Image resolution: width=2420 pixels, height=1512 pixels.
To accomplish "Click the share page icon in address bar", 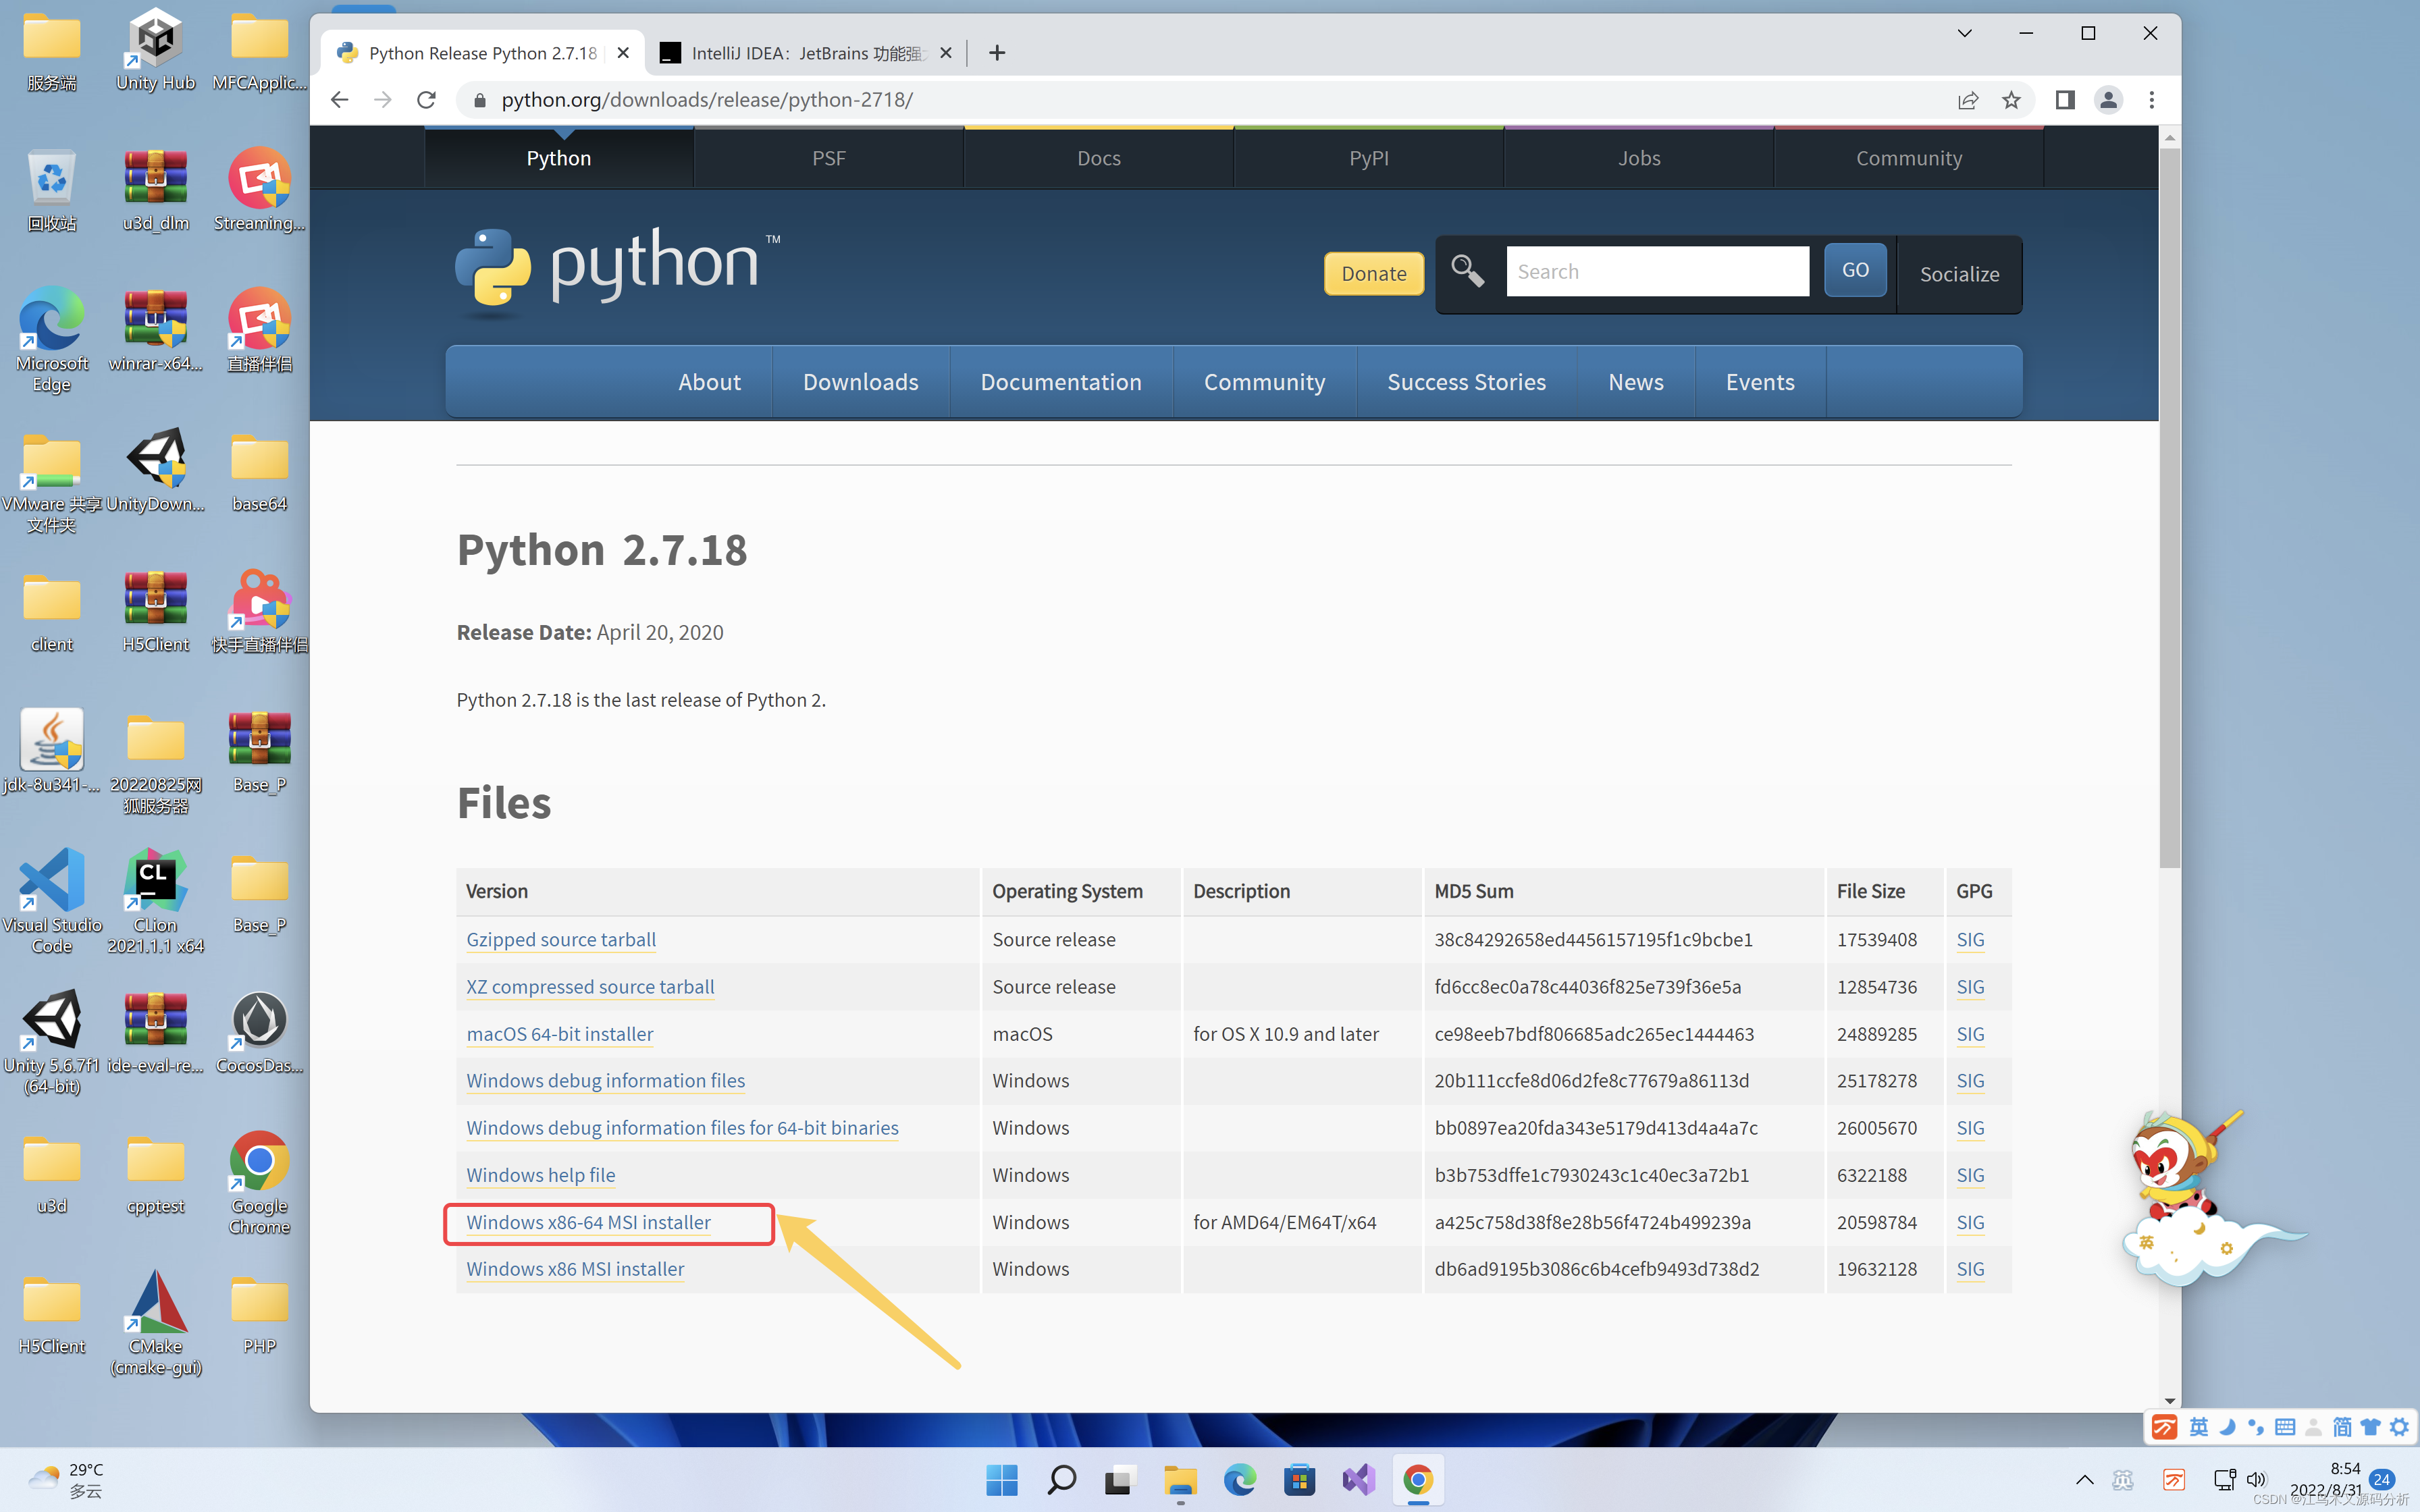I will [x=1968, y=100].
